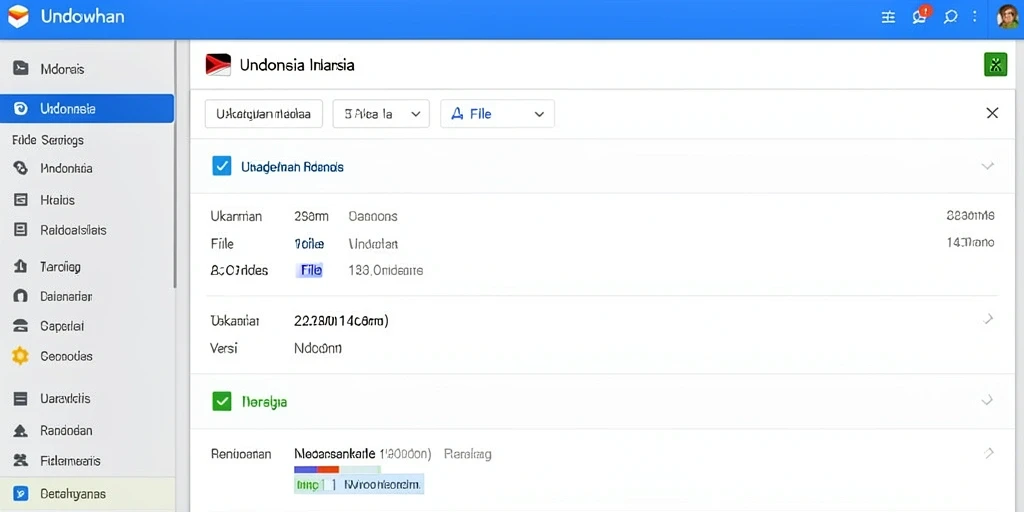This screenshot has width=1024, height=512.
Task: Click the red flag icon beside Undonsia Inlarsia
Action: [x=218, y=65]
